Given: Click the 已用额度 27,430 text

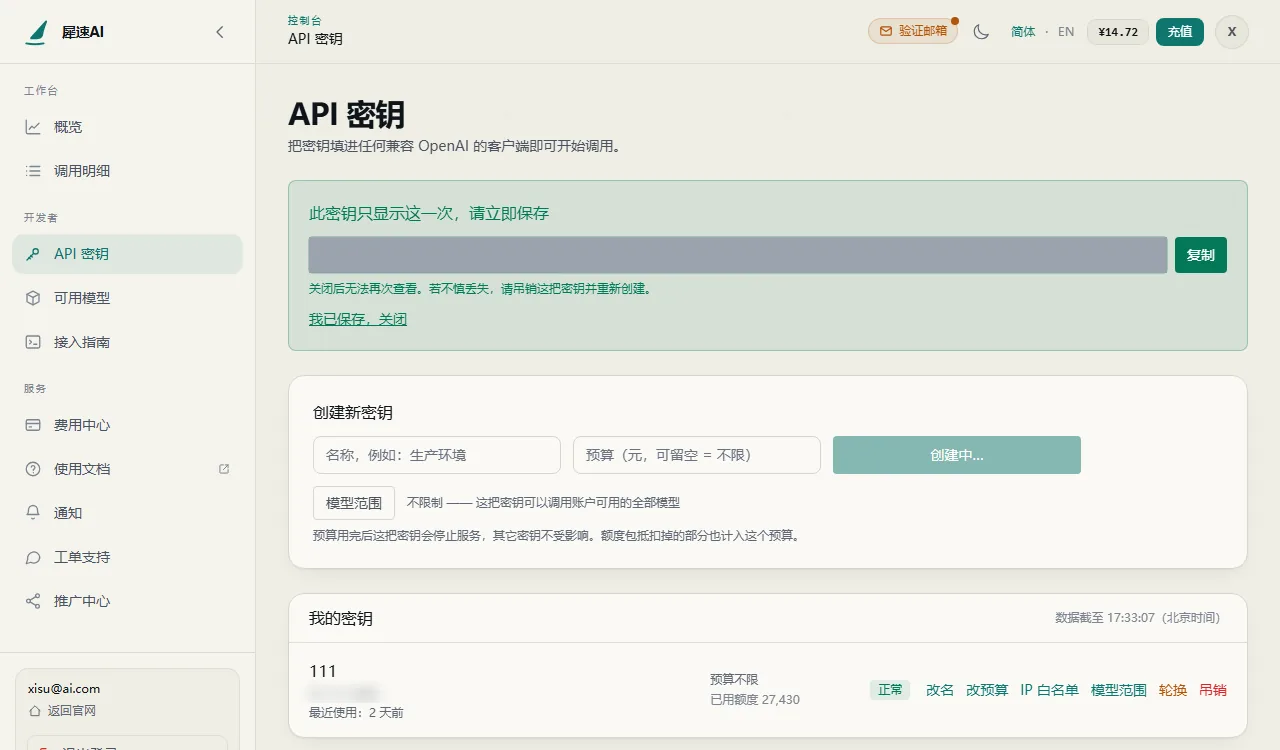Looking at the screenshot, I should point(755,700).
